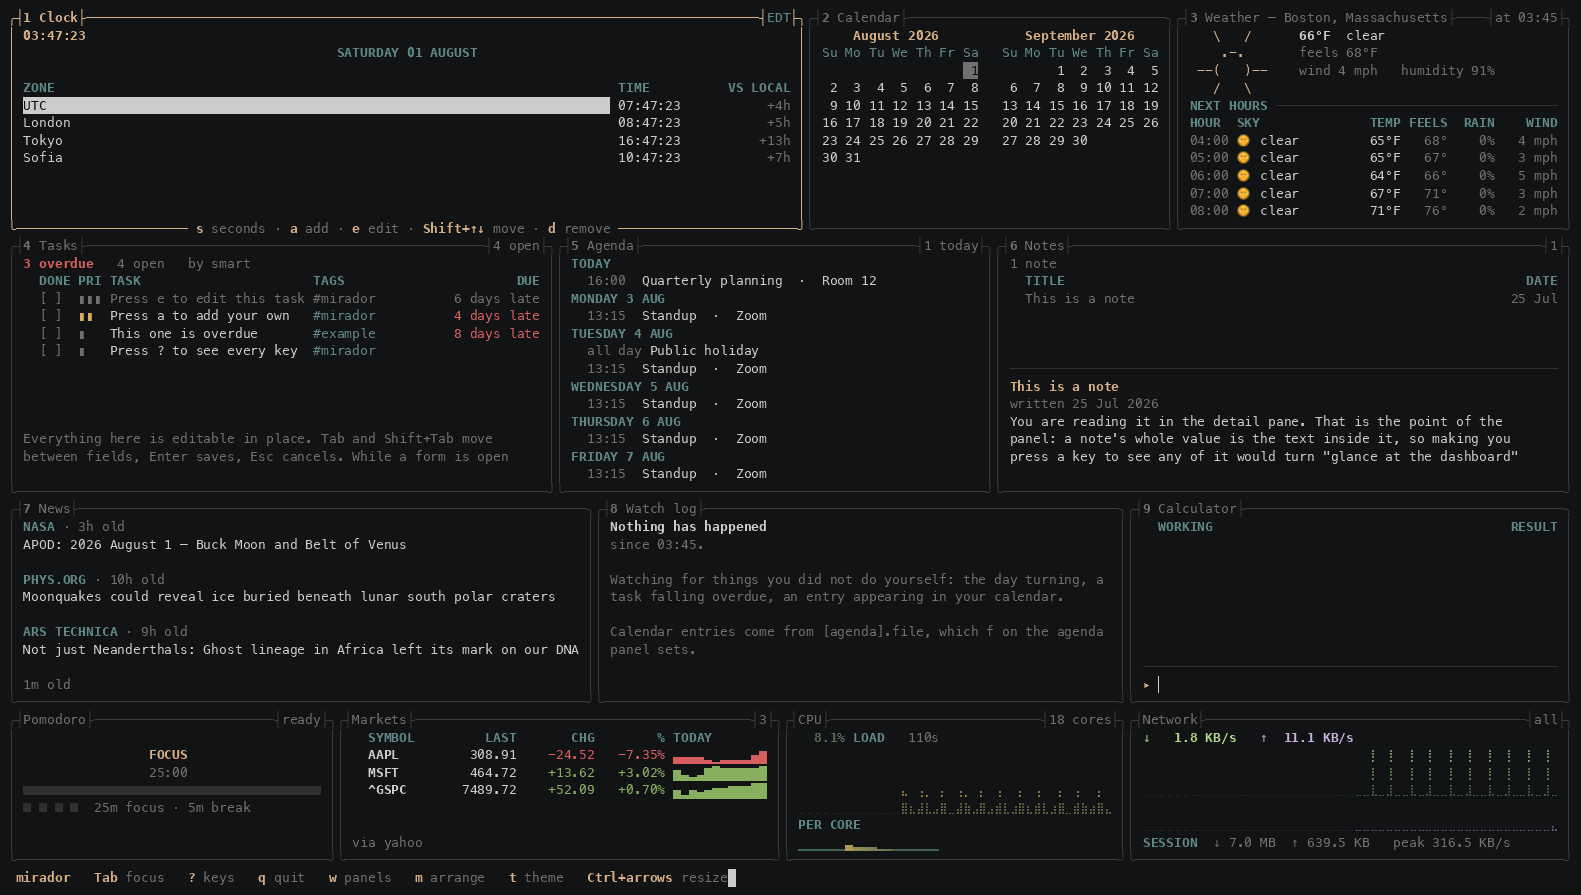The image size is (1581, 895).
Task: Click priority bars of 'Press e to edit' task
Action: tap(90, 299)
